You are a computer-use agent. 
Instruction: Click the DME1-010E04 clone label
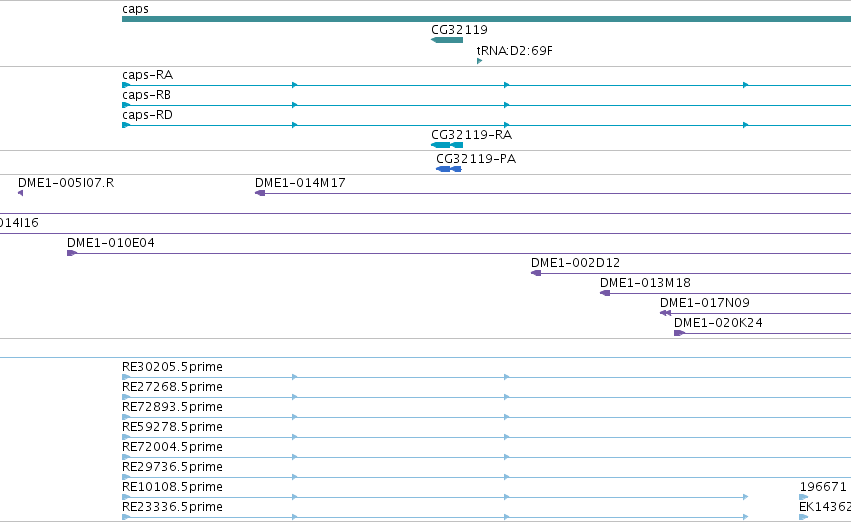pyautogui.click(x=111, y=243)
